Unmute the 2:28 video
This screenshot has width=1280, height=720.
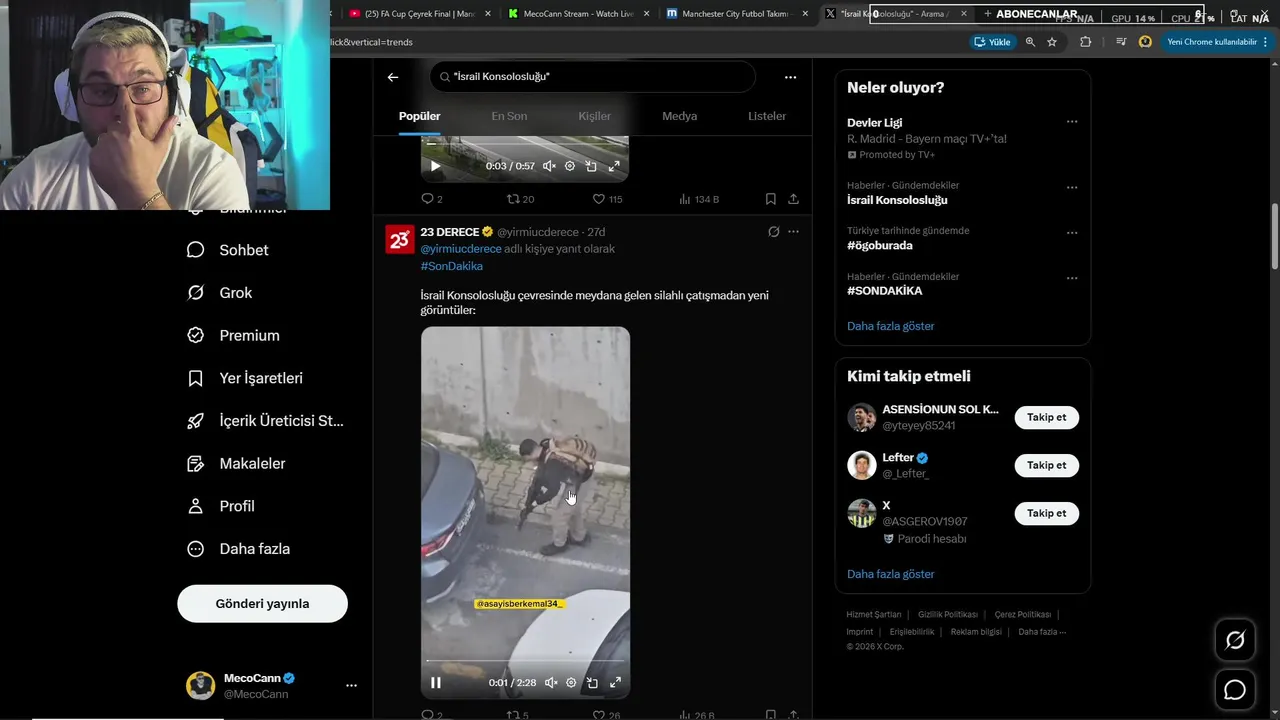[551, 683]
